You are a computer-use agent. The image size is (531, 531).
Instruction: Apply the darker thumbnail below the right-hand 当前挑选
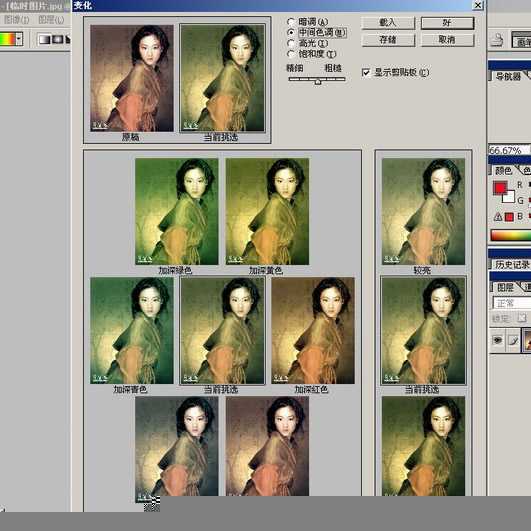click(423, 446)
